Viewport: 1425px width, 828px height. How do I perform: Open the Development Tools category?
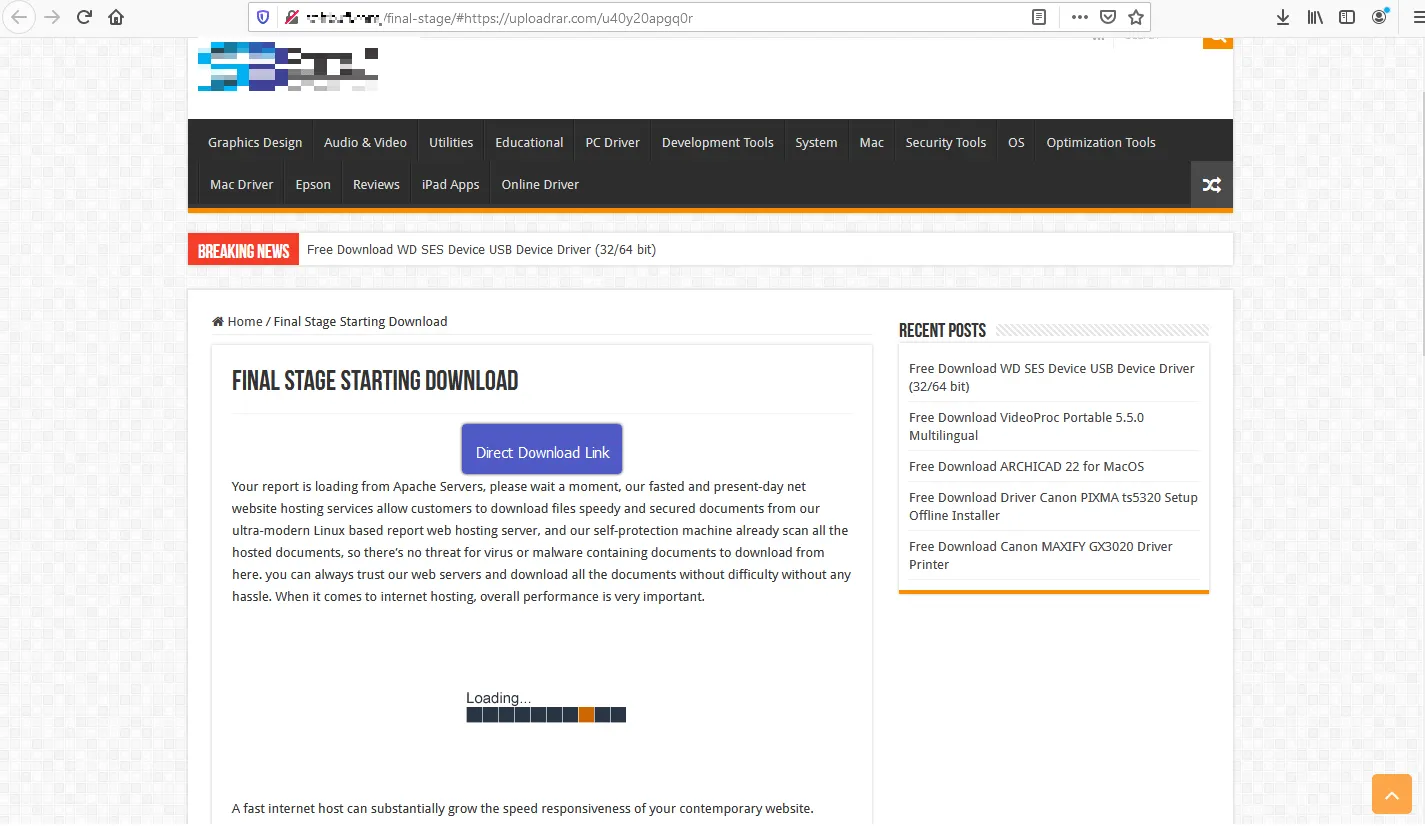[x=717, y=143]
